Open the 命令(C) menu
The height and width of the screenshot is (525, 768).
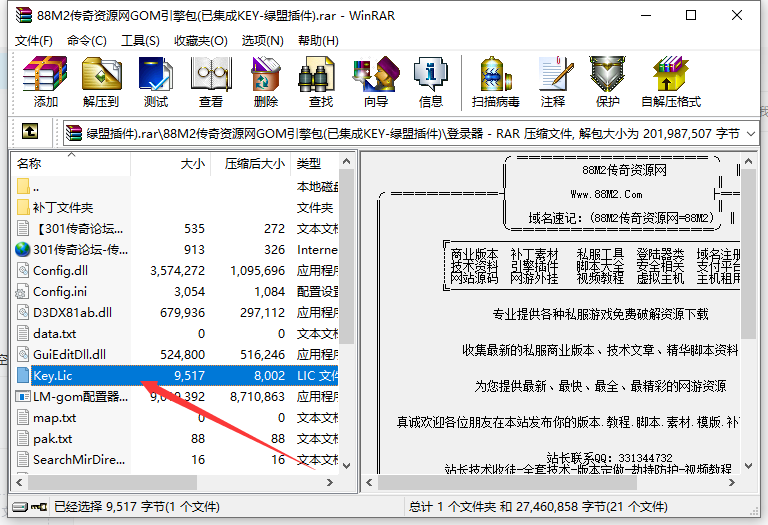tap(87, 41)
